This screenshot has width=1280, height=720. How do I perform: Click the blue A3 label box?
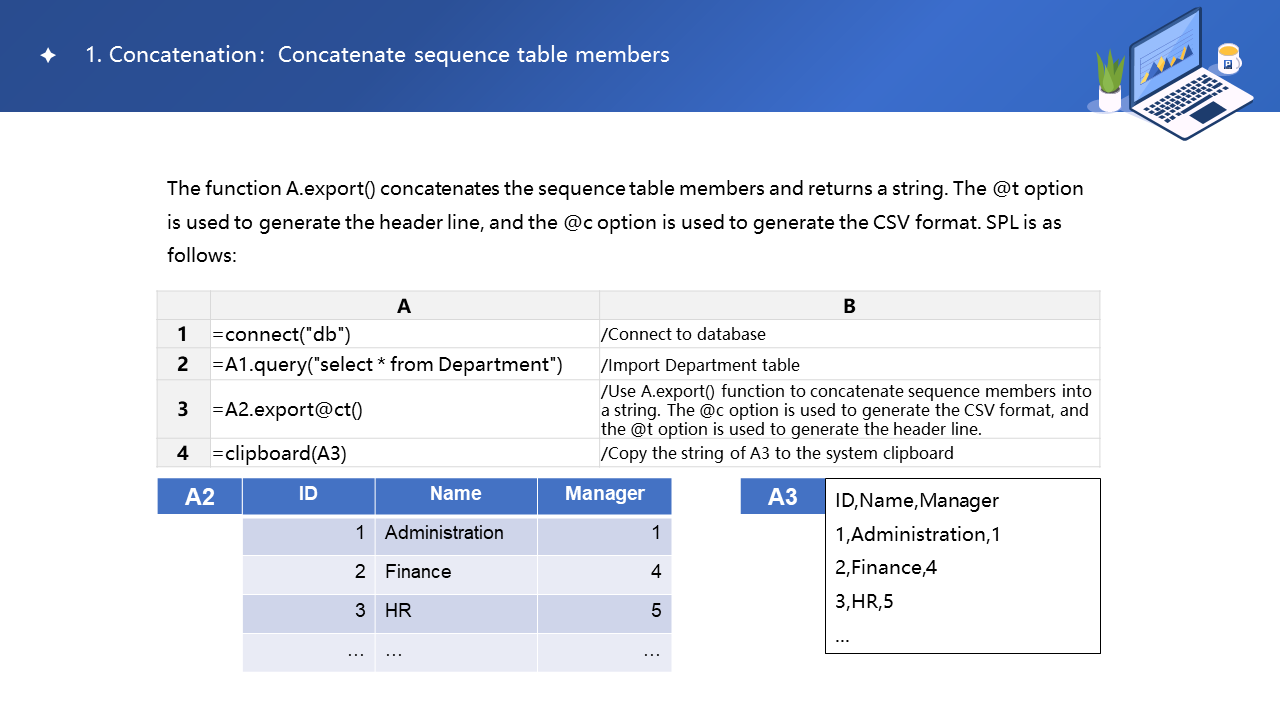coord(782,496)
